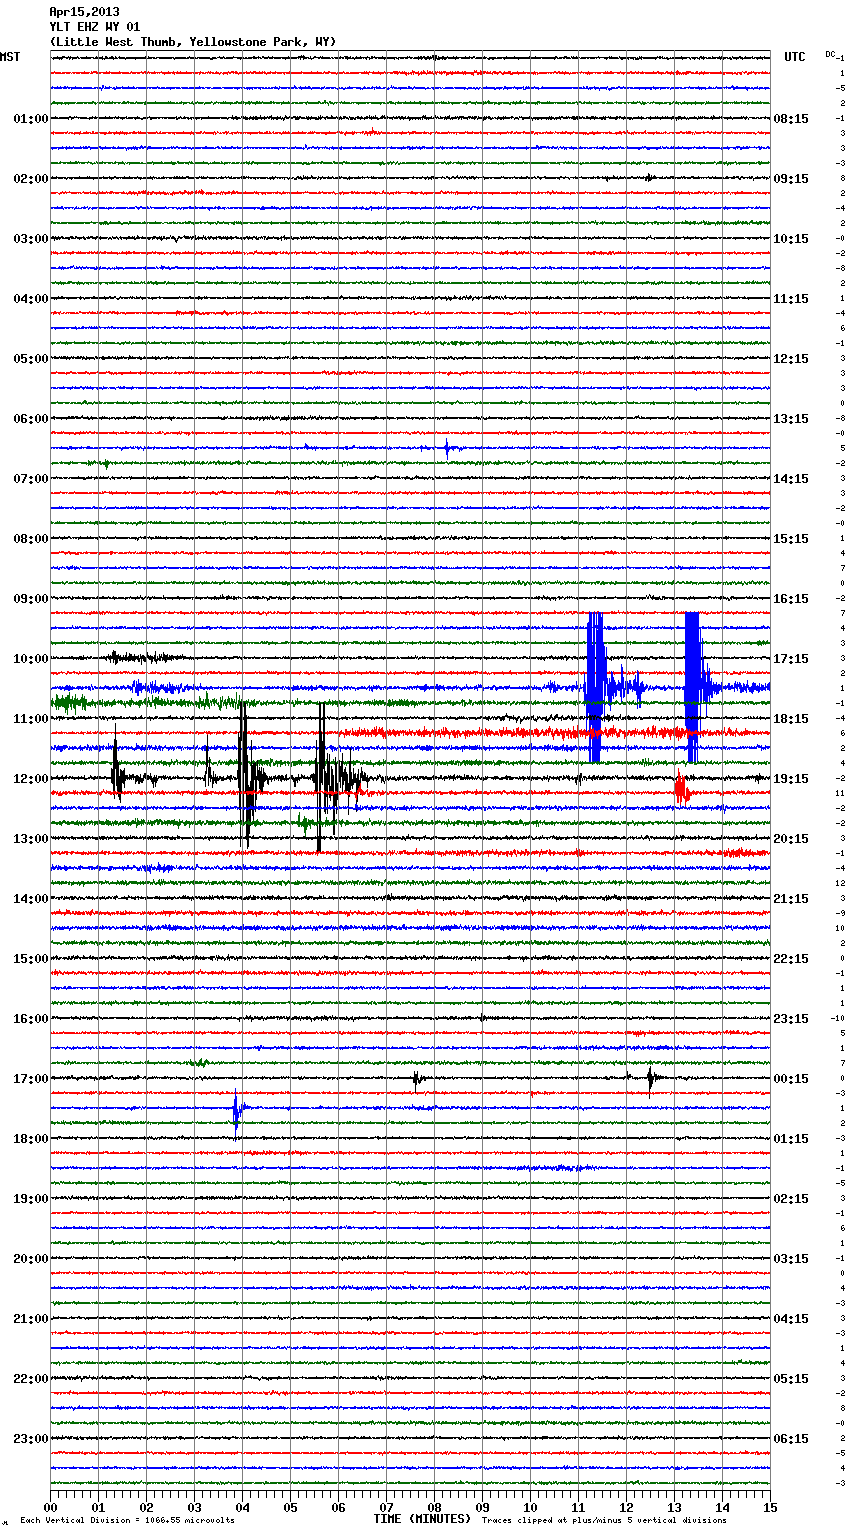850x1534 pixels.
Task: Select the 14:00 MST row label
Action: click(31, 899)
